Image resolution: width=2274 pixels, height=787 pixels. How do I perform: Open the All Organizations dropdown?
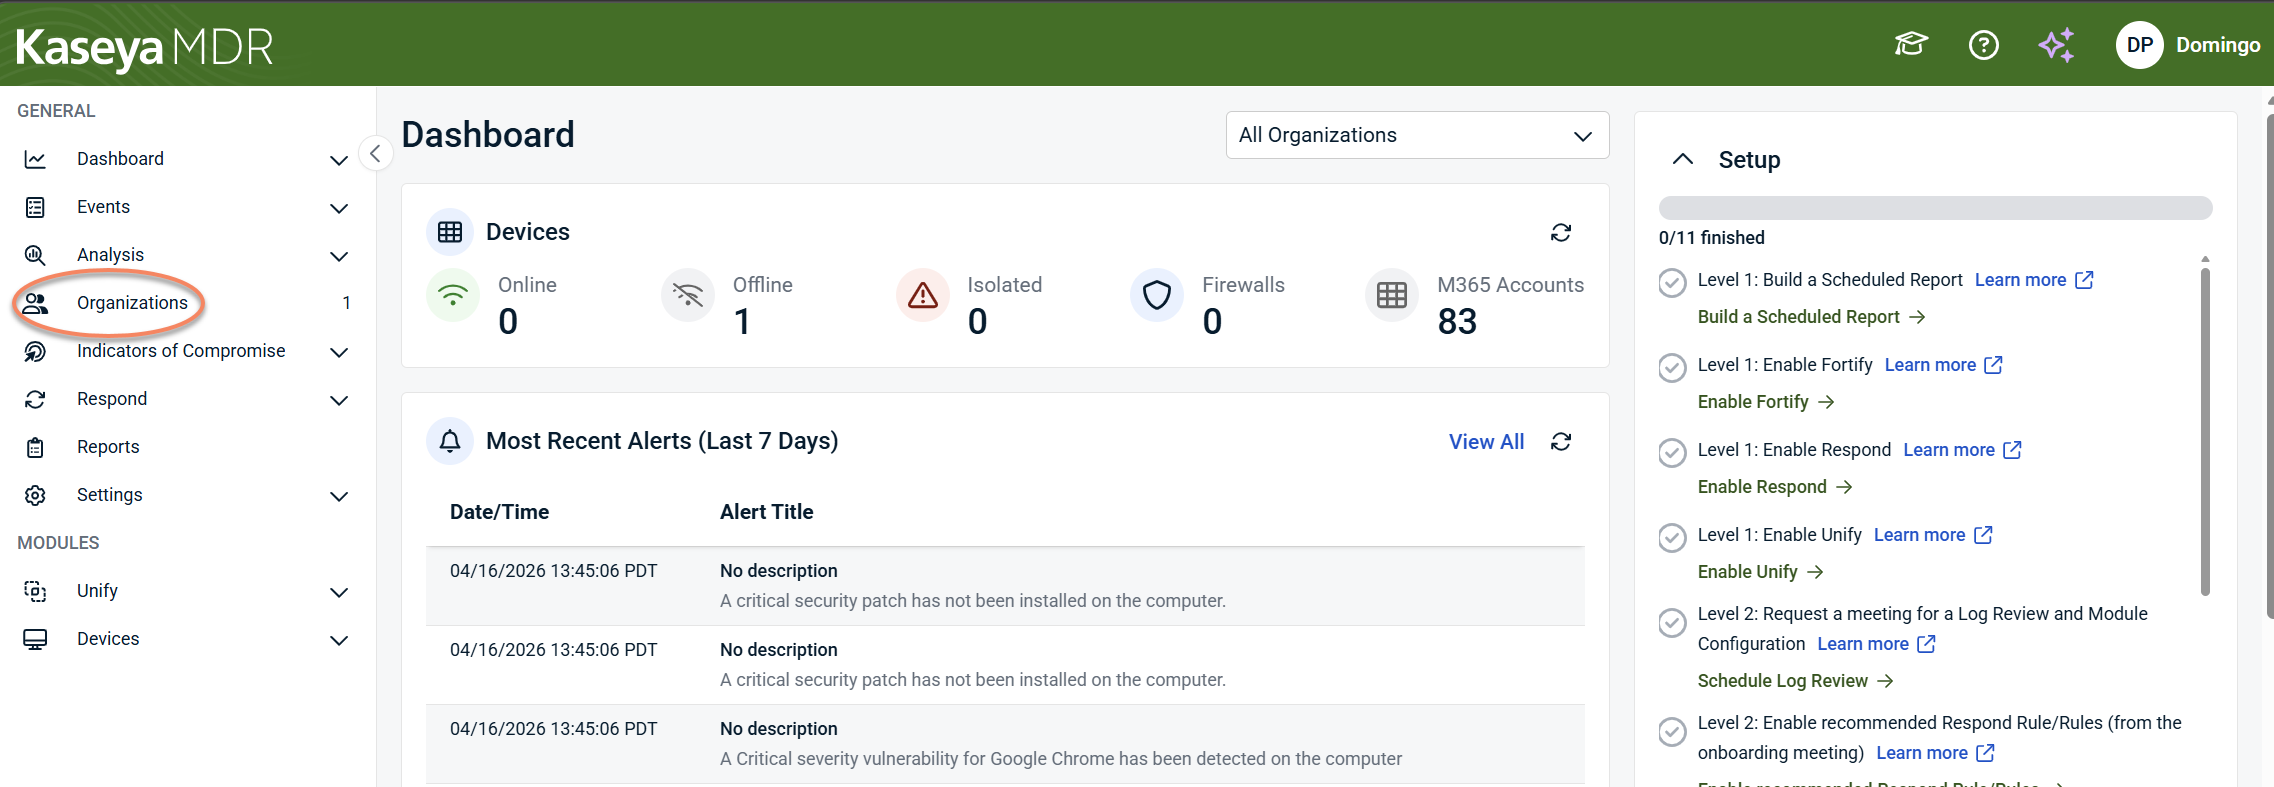[x=1417, y=135]
